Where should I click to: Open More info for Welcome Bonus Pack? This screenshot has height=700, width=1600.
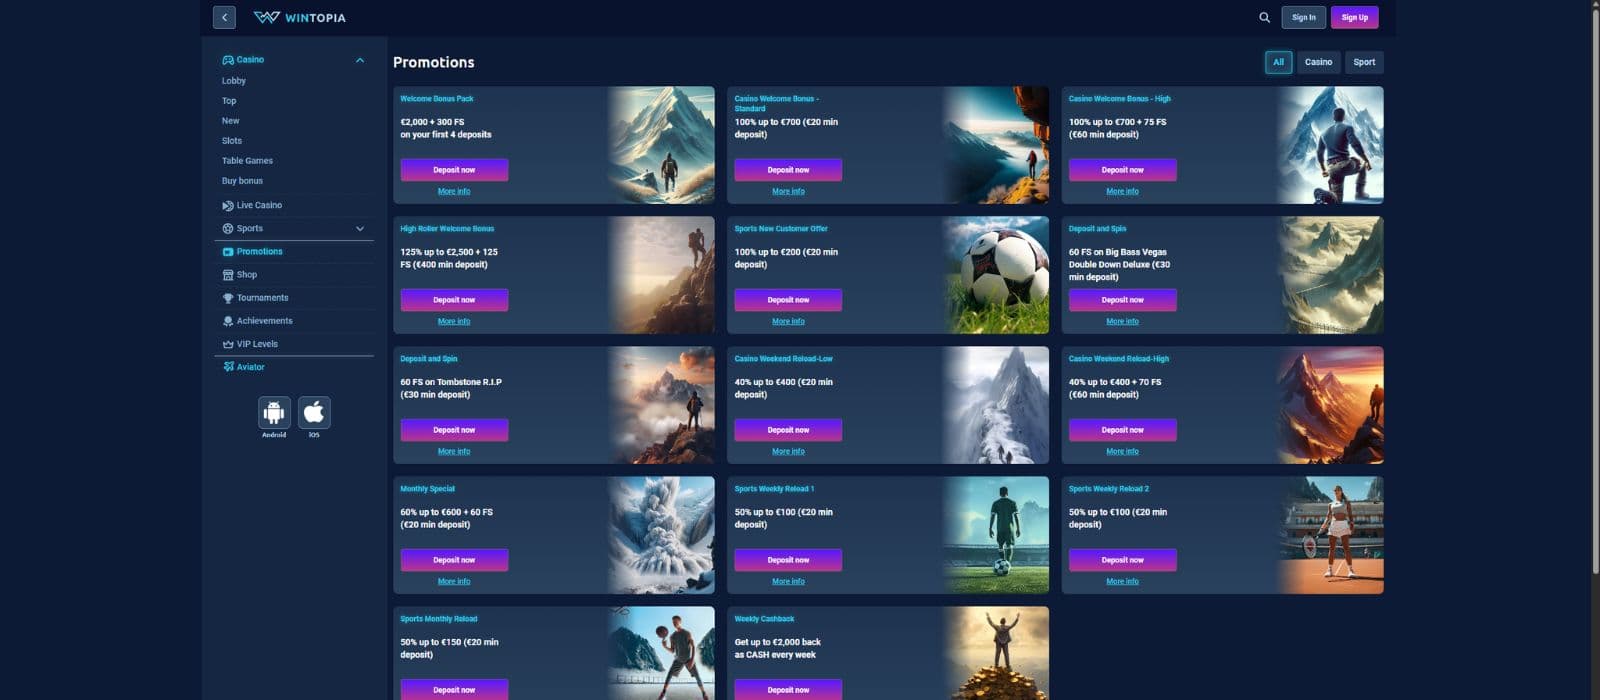(x=454, y=191)
